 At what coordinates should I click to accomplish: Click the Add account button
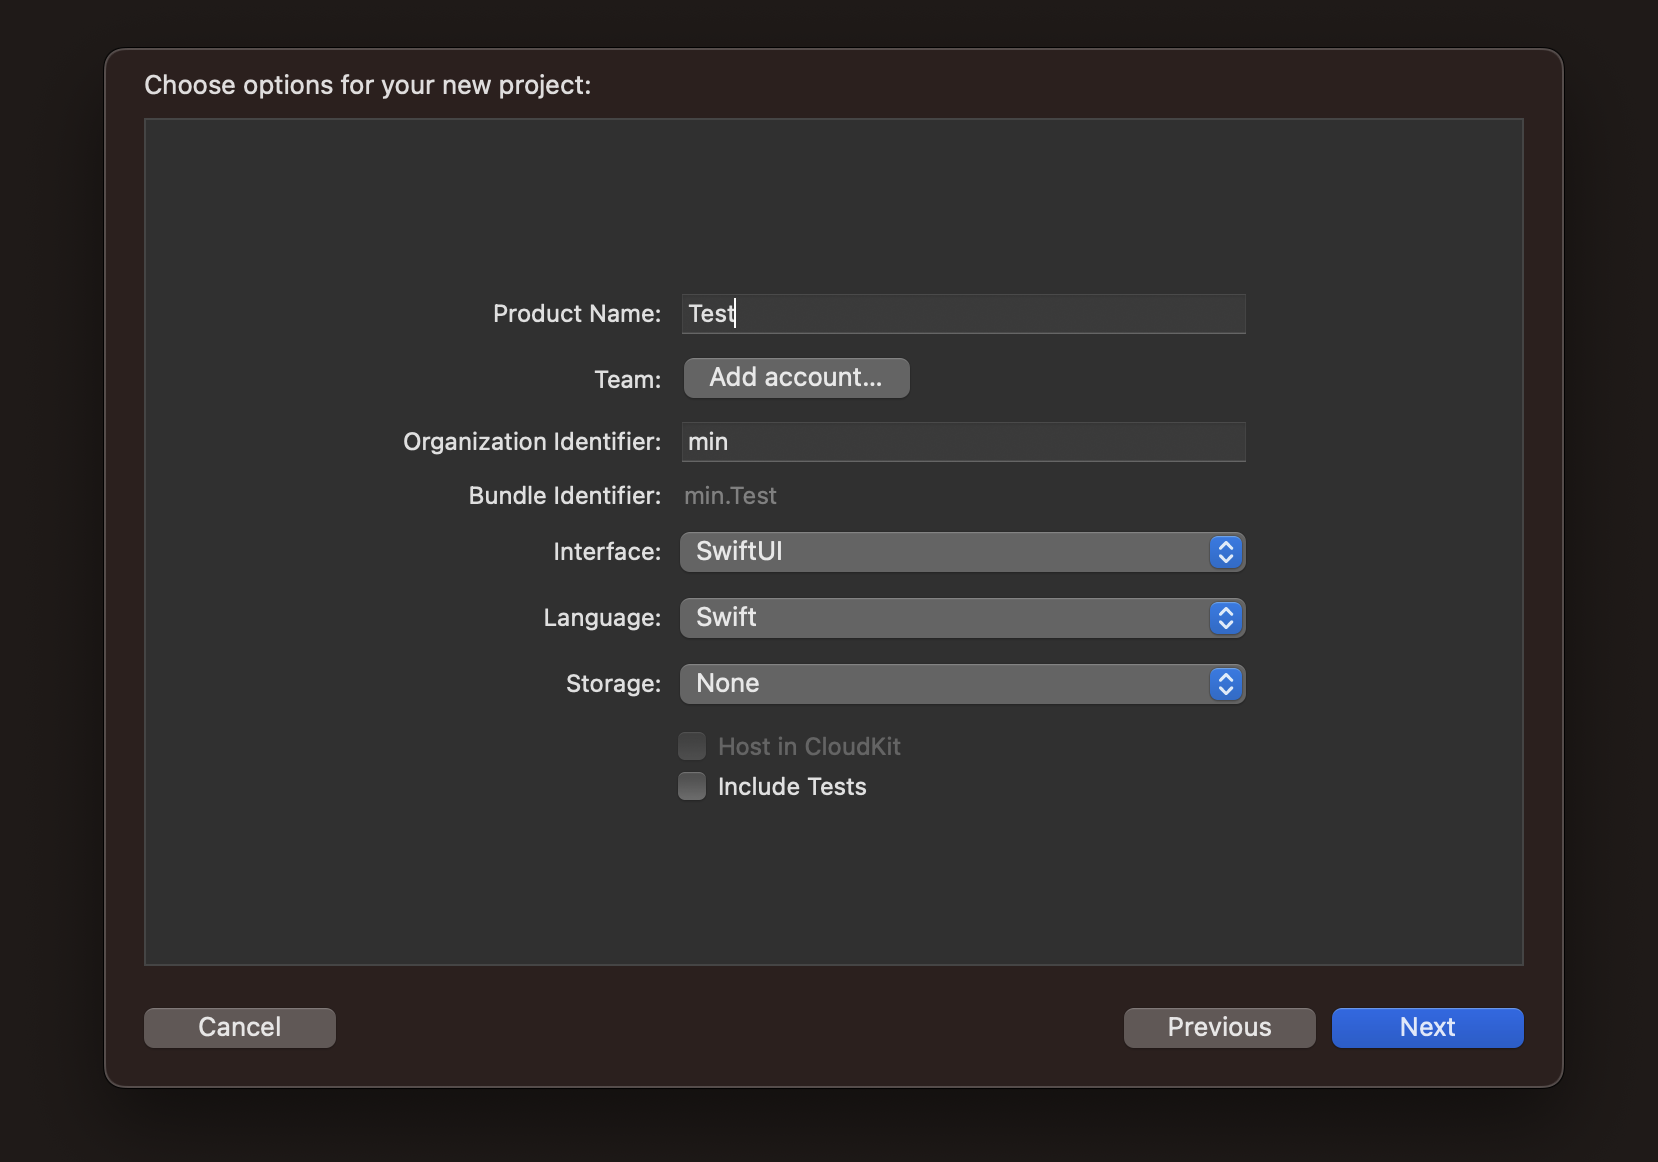pos(796,378)
